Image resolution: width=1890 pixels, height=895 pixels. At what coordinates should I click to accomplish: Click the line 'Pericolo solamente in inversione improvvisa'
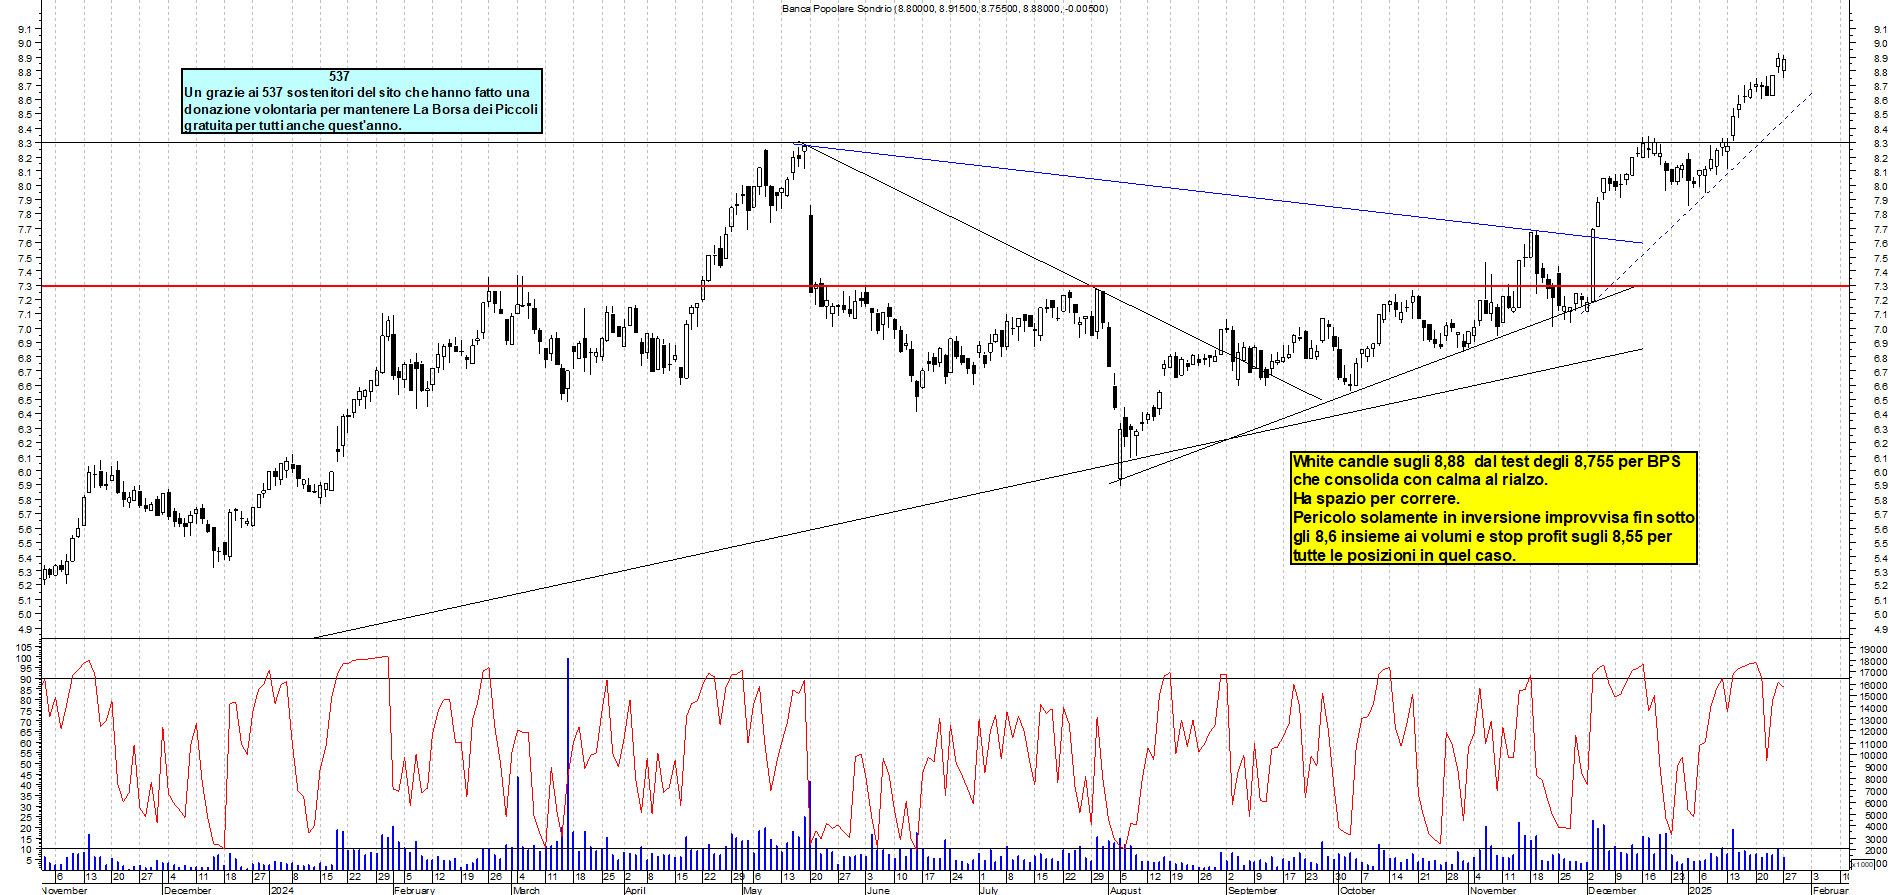[1493, 517]
